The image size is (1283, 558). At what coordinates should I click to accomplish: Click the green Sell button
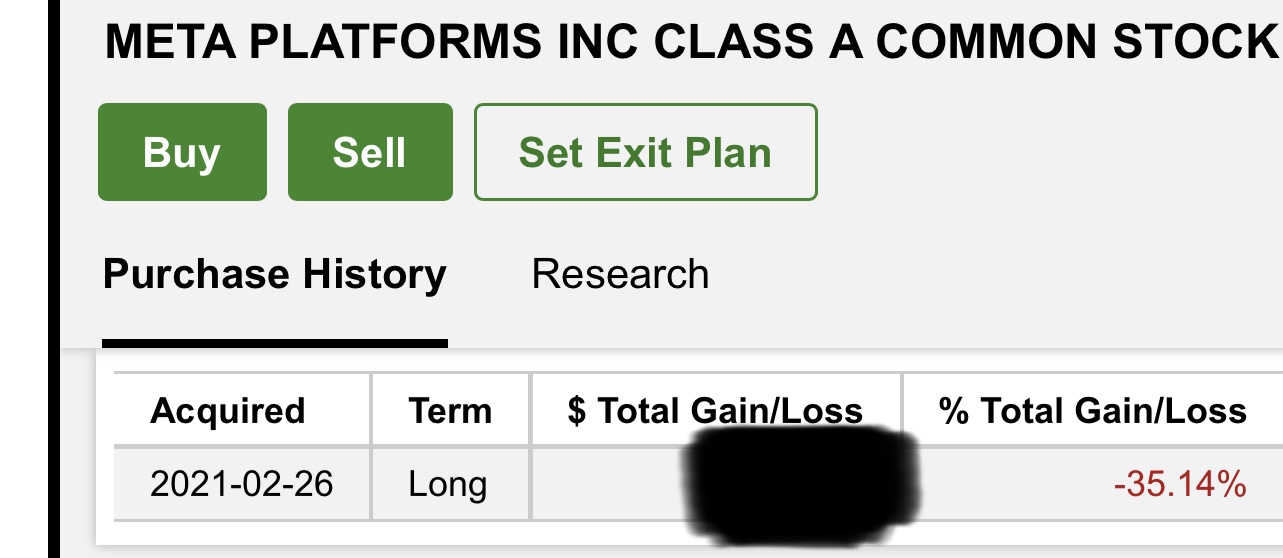pos(370,152)
